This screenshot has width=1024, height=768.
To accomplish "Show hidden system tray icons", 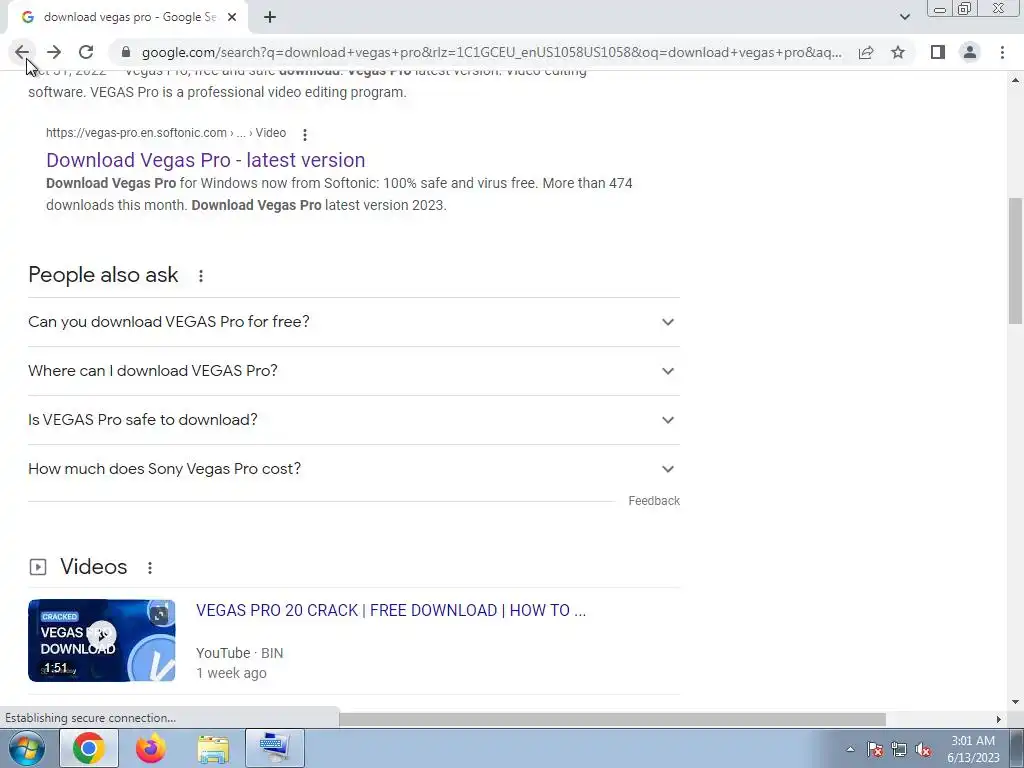I will click(850, 749).
